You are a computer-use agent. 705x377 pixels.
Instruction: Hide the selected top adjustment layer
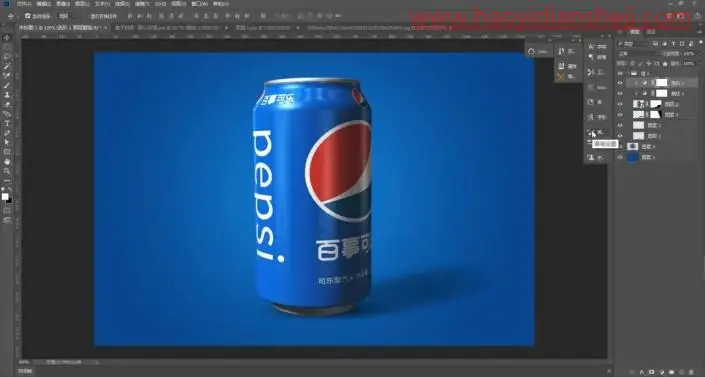click(x=620, y=83)
